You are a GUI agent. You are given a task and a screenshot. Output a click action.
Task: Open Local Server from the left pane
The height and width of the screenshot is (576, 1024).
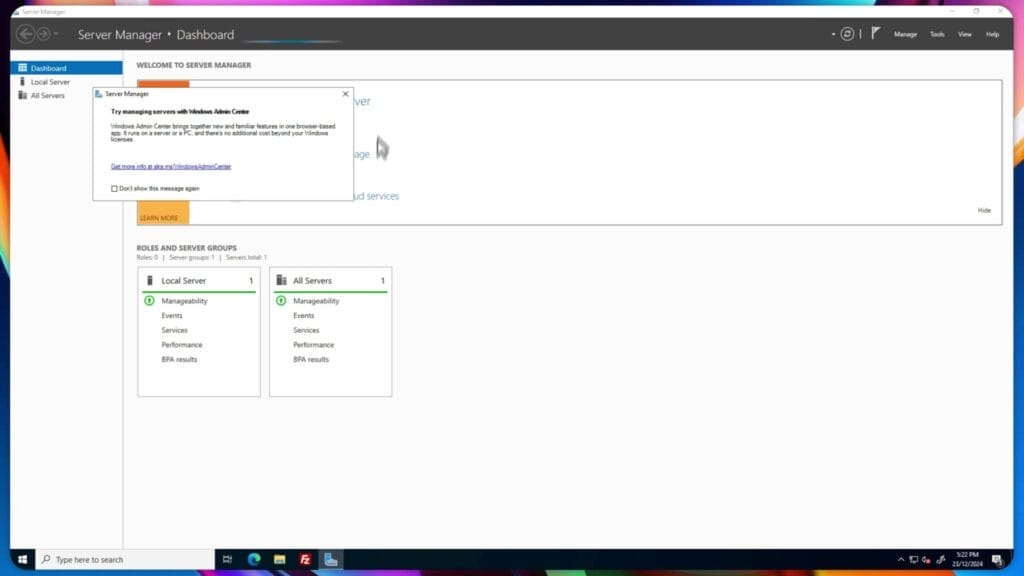coord(50,81)
